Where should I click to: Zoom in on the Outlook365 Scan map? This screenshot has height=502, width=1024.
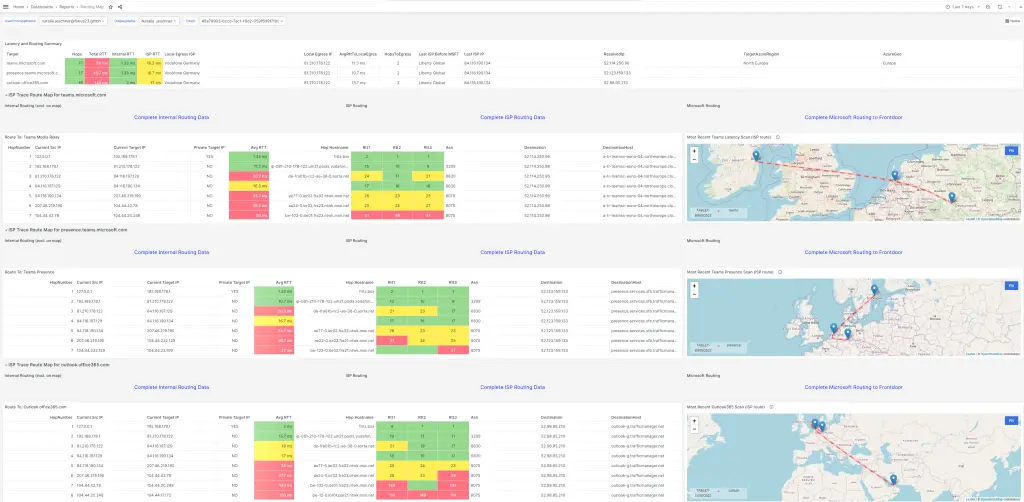[694, 421]
